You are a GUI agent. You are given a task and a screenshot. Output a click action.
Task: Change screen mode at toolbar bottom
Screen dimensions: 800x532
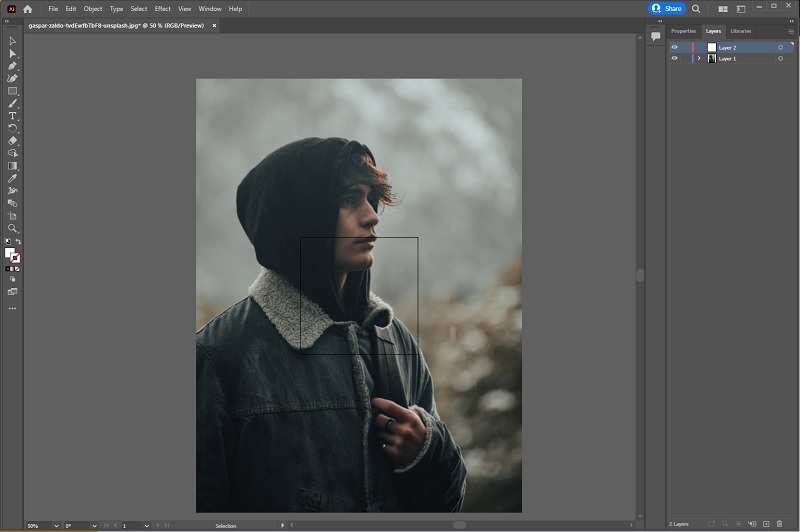click(x=13, y=292)
